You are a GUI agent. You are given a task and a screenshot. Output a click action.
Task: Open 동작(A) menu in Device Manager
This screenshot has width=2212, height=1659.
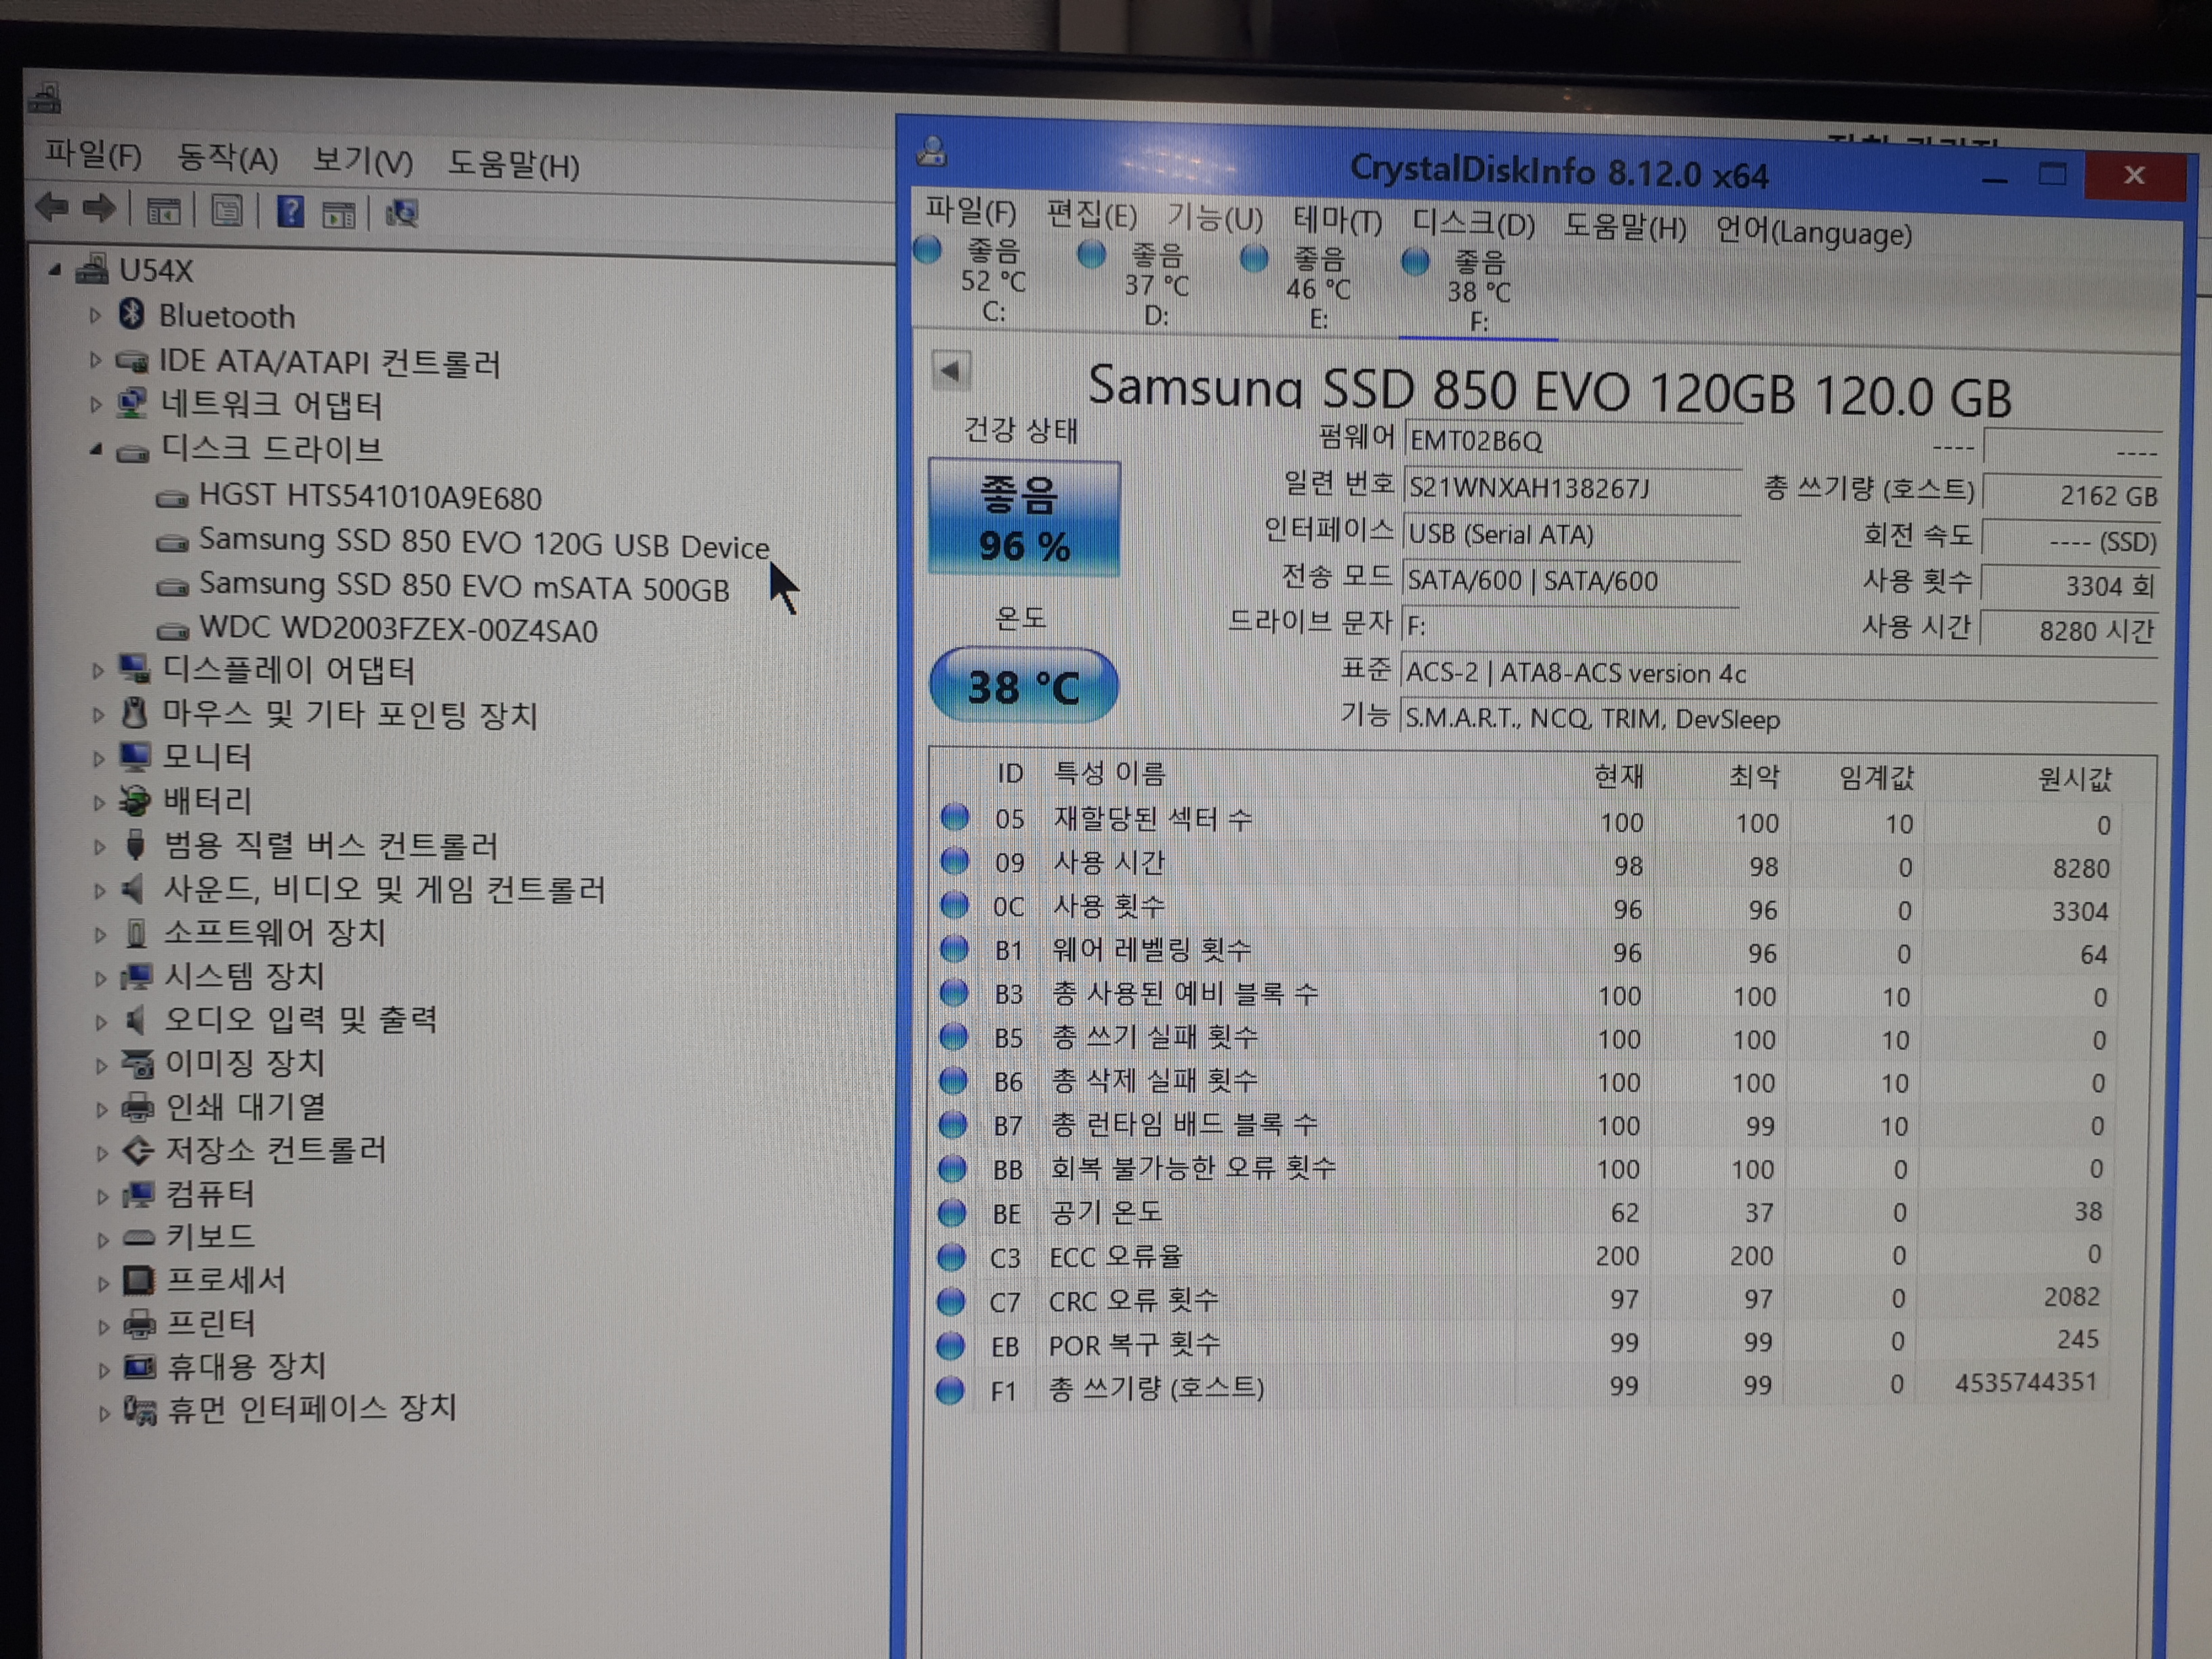point(227,158)
